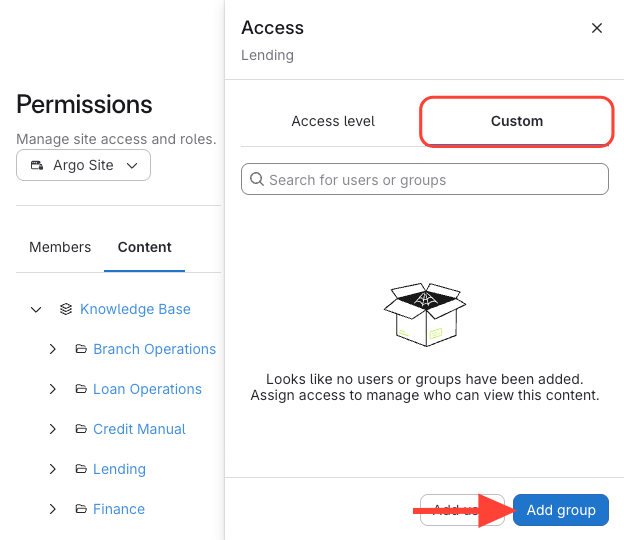The height and width of the screenshot is (540, 624).
Task: Open the Lending content link
Action: pos(119,469)
